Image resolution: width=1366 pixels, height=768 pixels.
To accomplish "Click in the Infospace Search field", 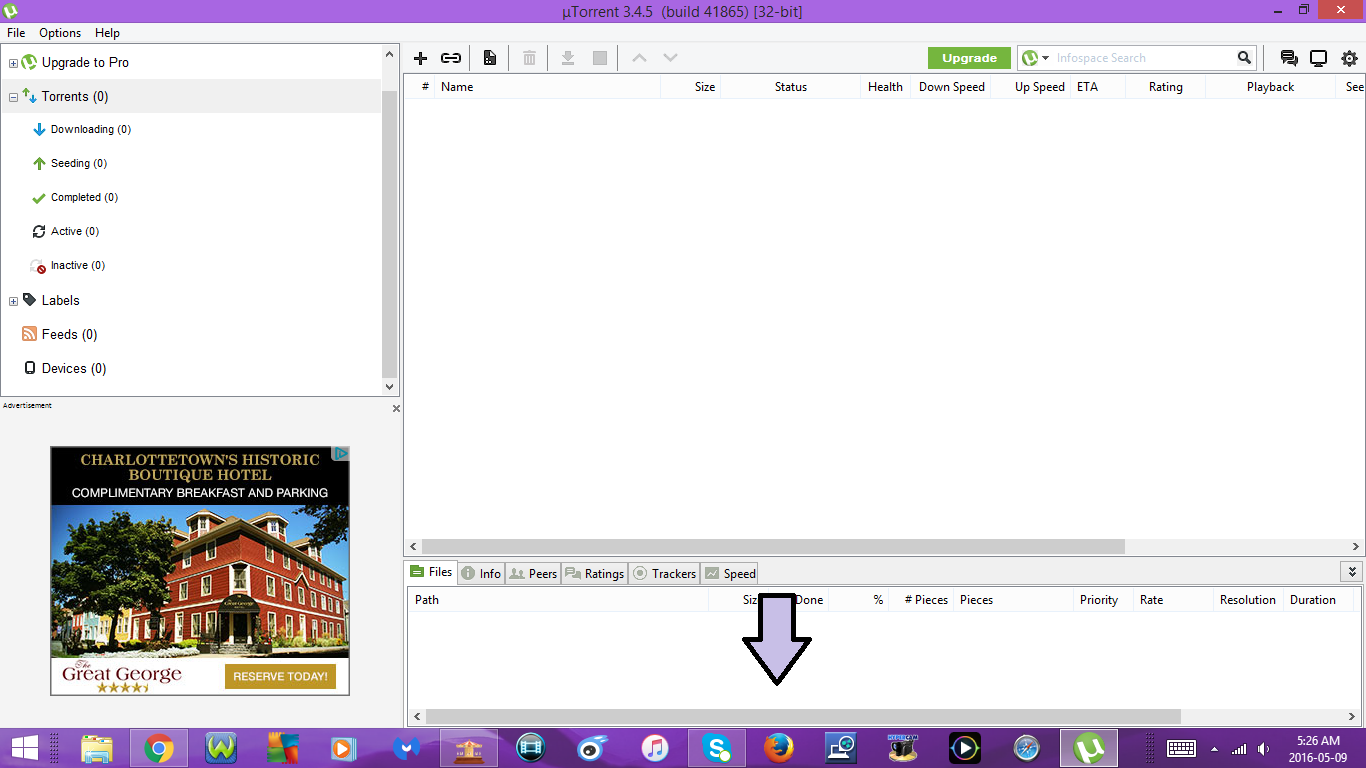I will (x=1144, y=58).
